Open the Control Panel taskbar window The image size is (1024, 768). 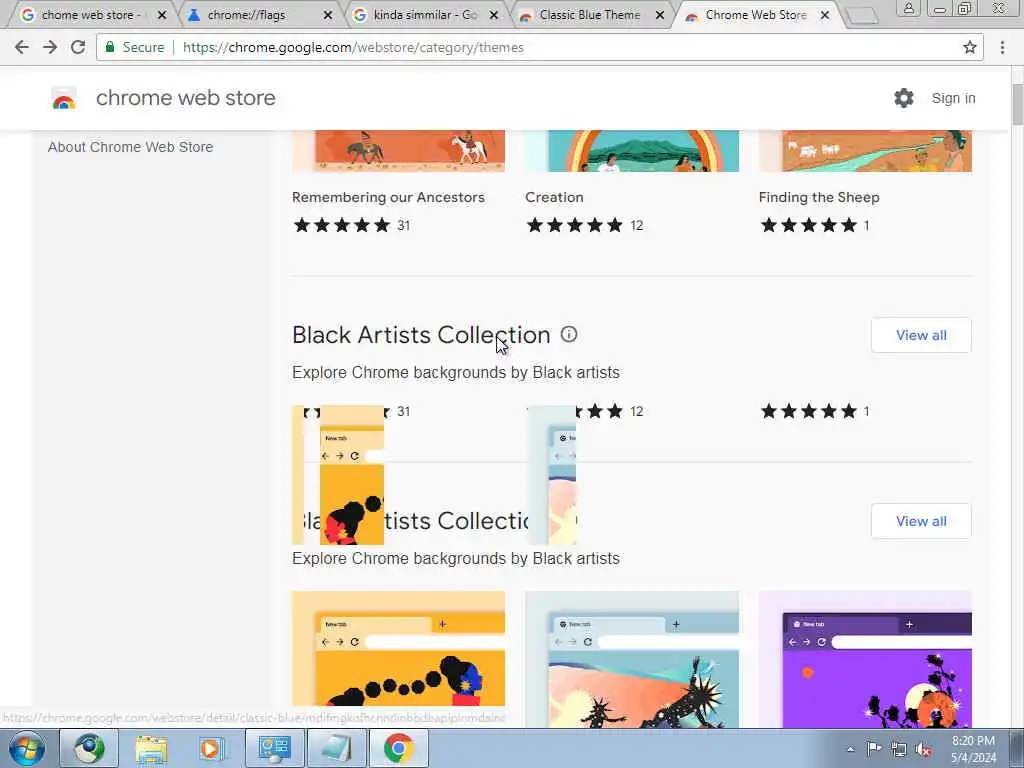274,748
